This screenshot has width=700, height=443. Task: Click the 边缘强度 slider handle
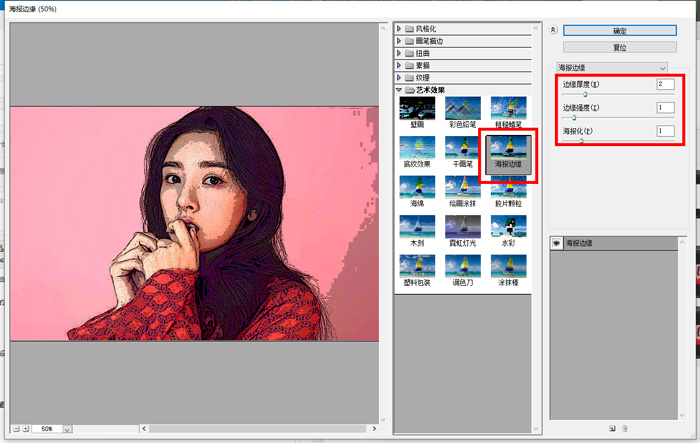574,117
